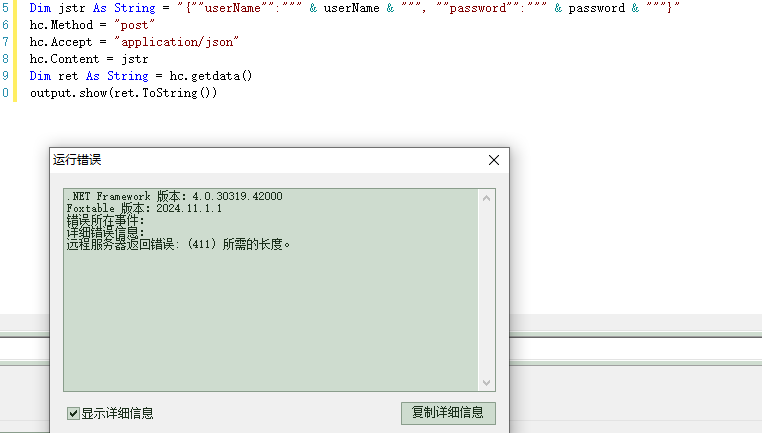Image resolution: width=762 pixels, height=433 pixels.
Task: Click the .NET Framework version line
Action: click(x=174, y=196)
